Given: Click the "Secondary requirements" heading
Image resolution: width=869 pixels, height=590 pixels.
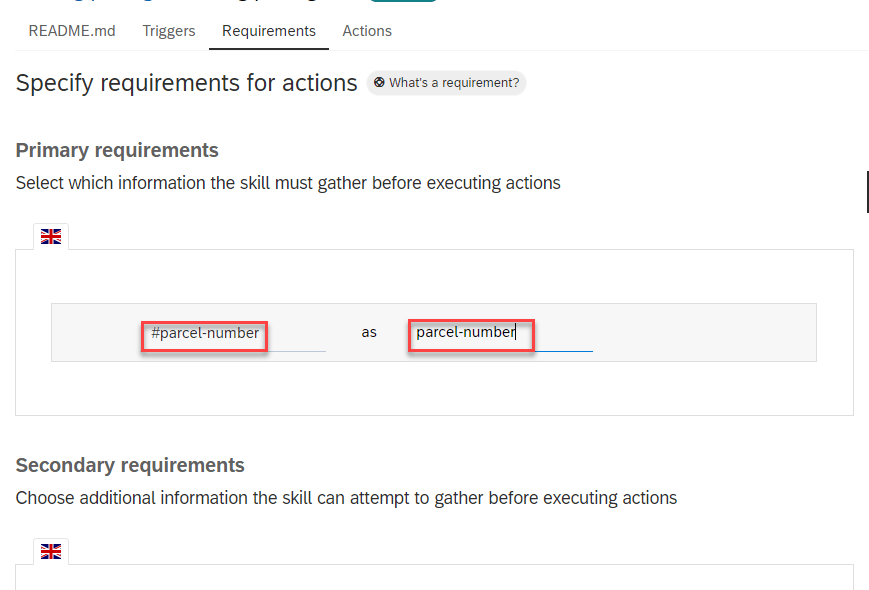Looking at the screenshot, I should 130,465.
